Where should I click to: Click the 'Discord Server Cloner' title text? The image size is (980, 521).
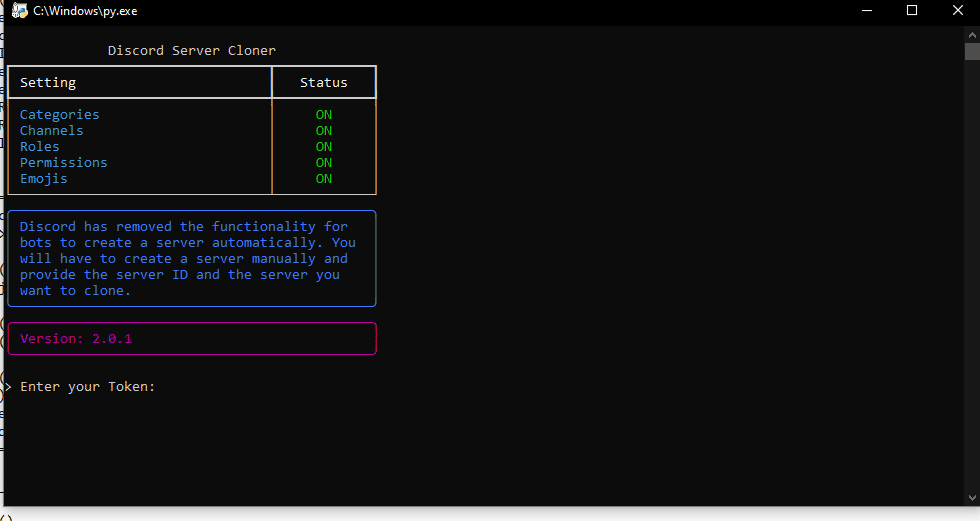pos(192,51)
